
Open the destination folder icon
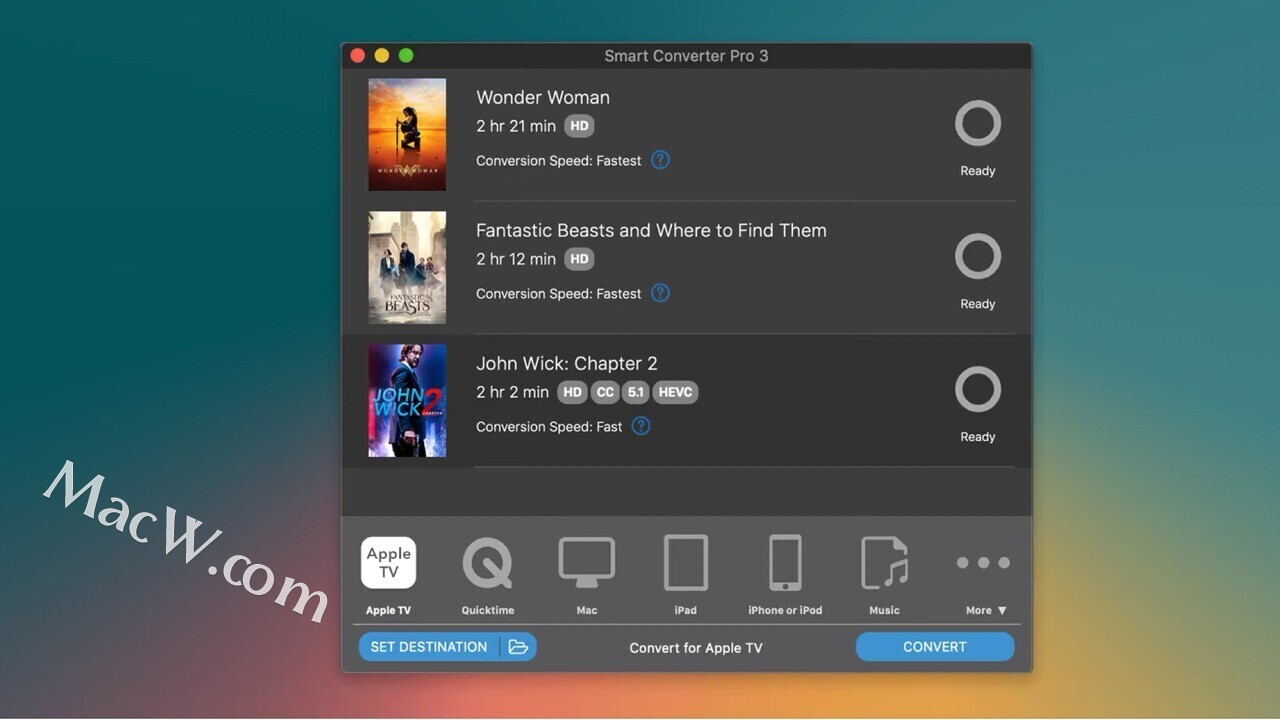point(518,647)
